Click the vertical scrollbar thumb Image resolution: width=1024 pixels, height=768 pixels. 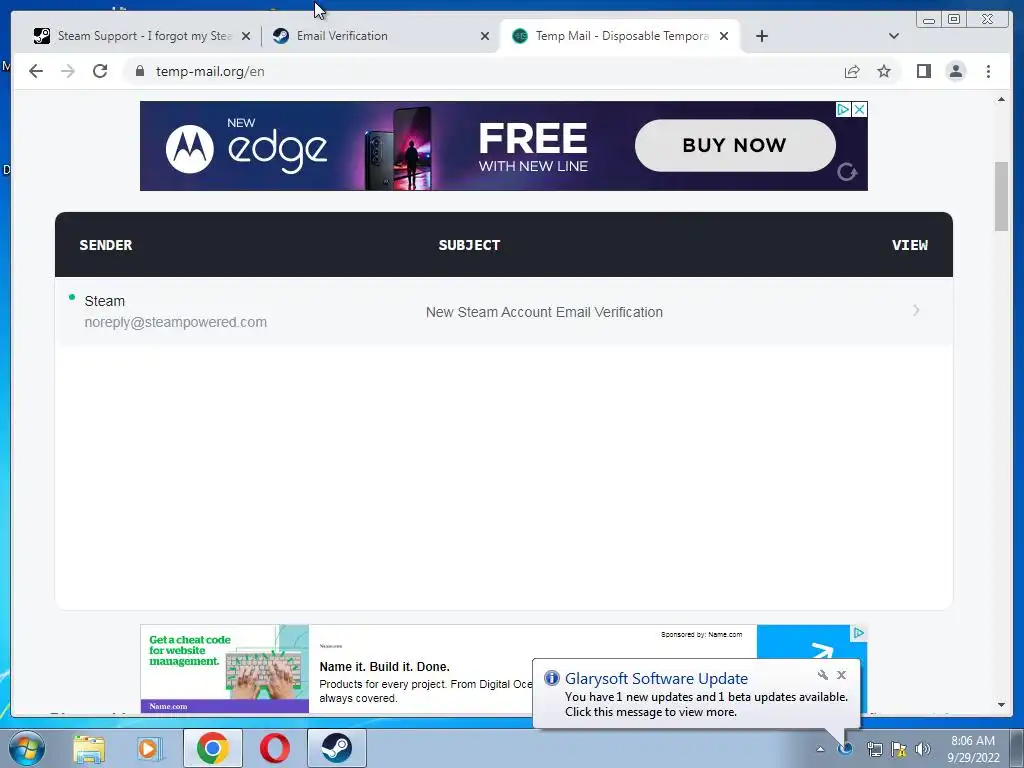[1001, 196]
